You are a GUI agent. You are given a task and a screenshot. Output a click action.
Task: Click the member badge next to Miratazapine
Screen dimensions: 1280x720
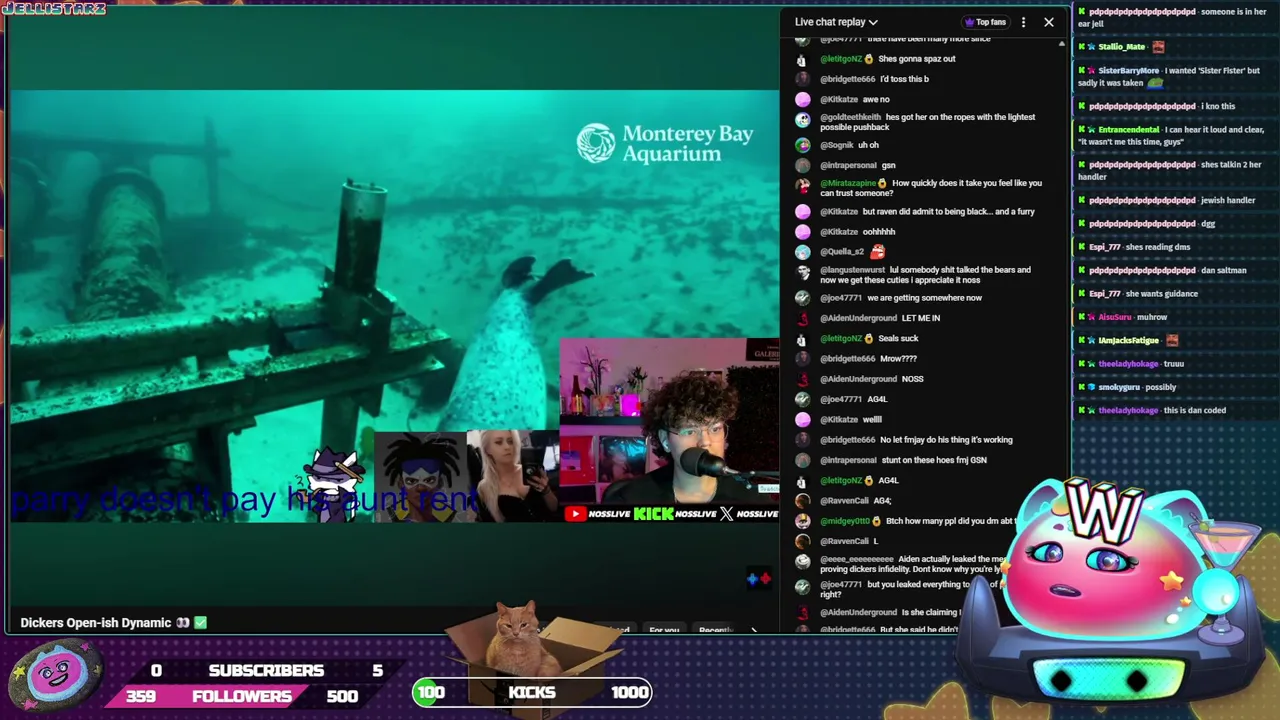tap(881, 183)
